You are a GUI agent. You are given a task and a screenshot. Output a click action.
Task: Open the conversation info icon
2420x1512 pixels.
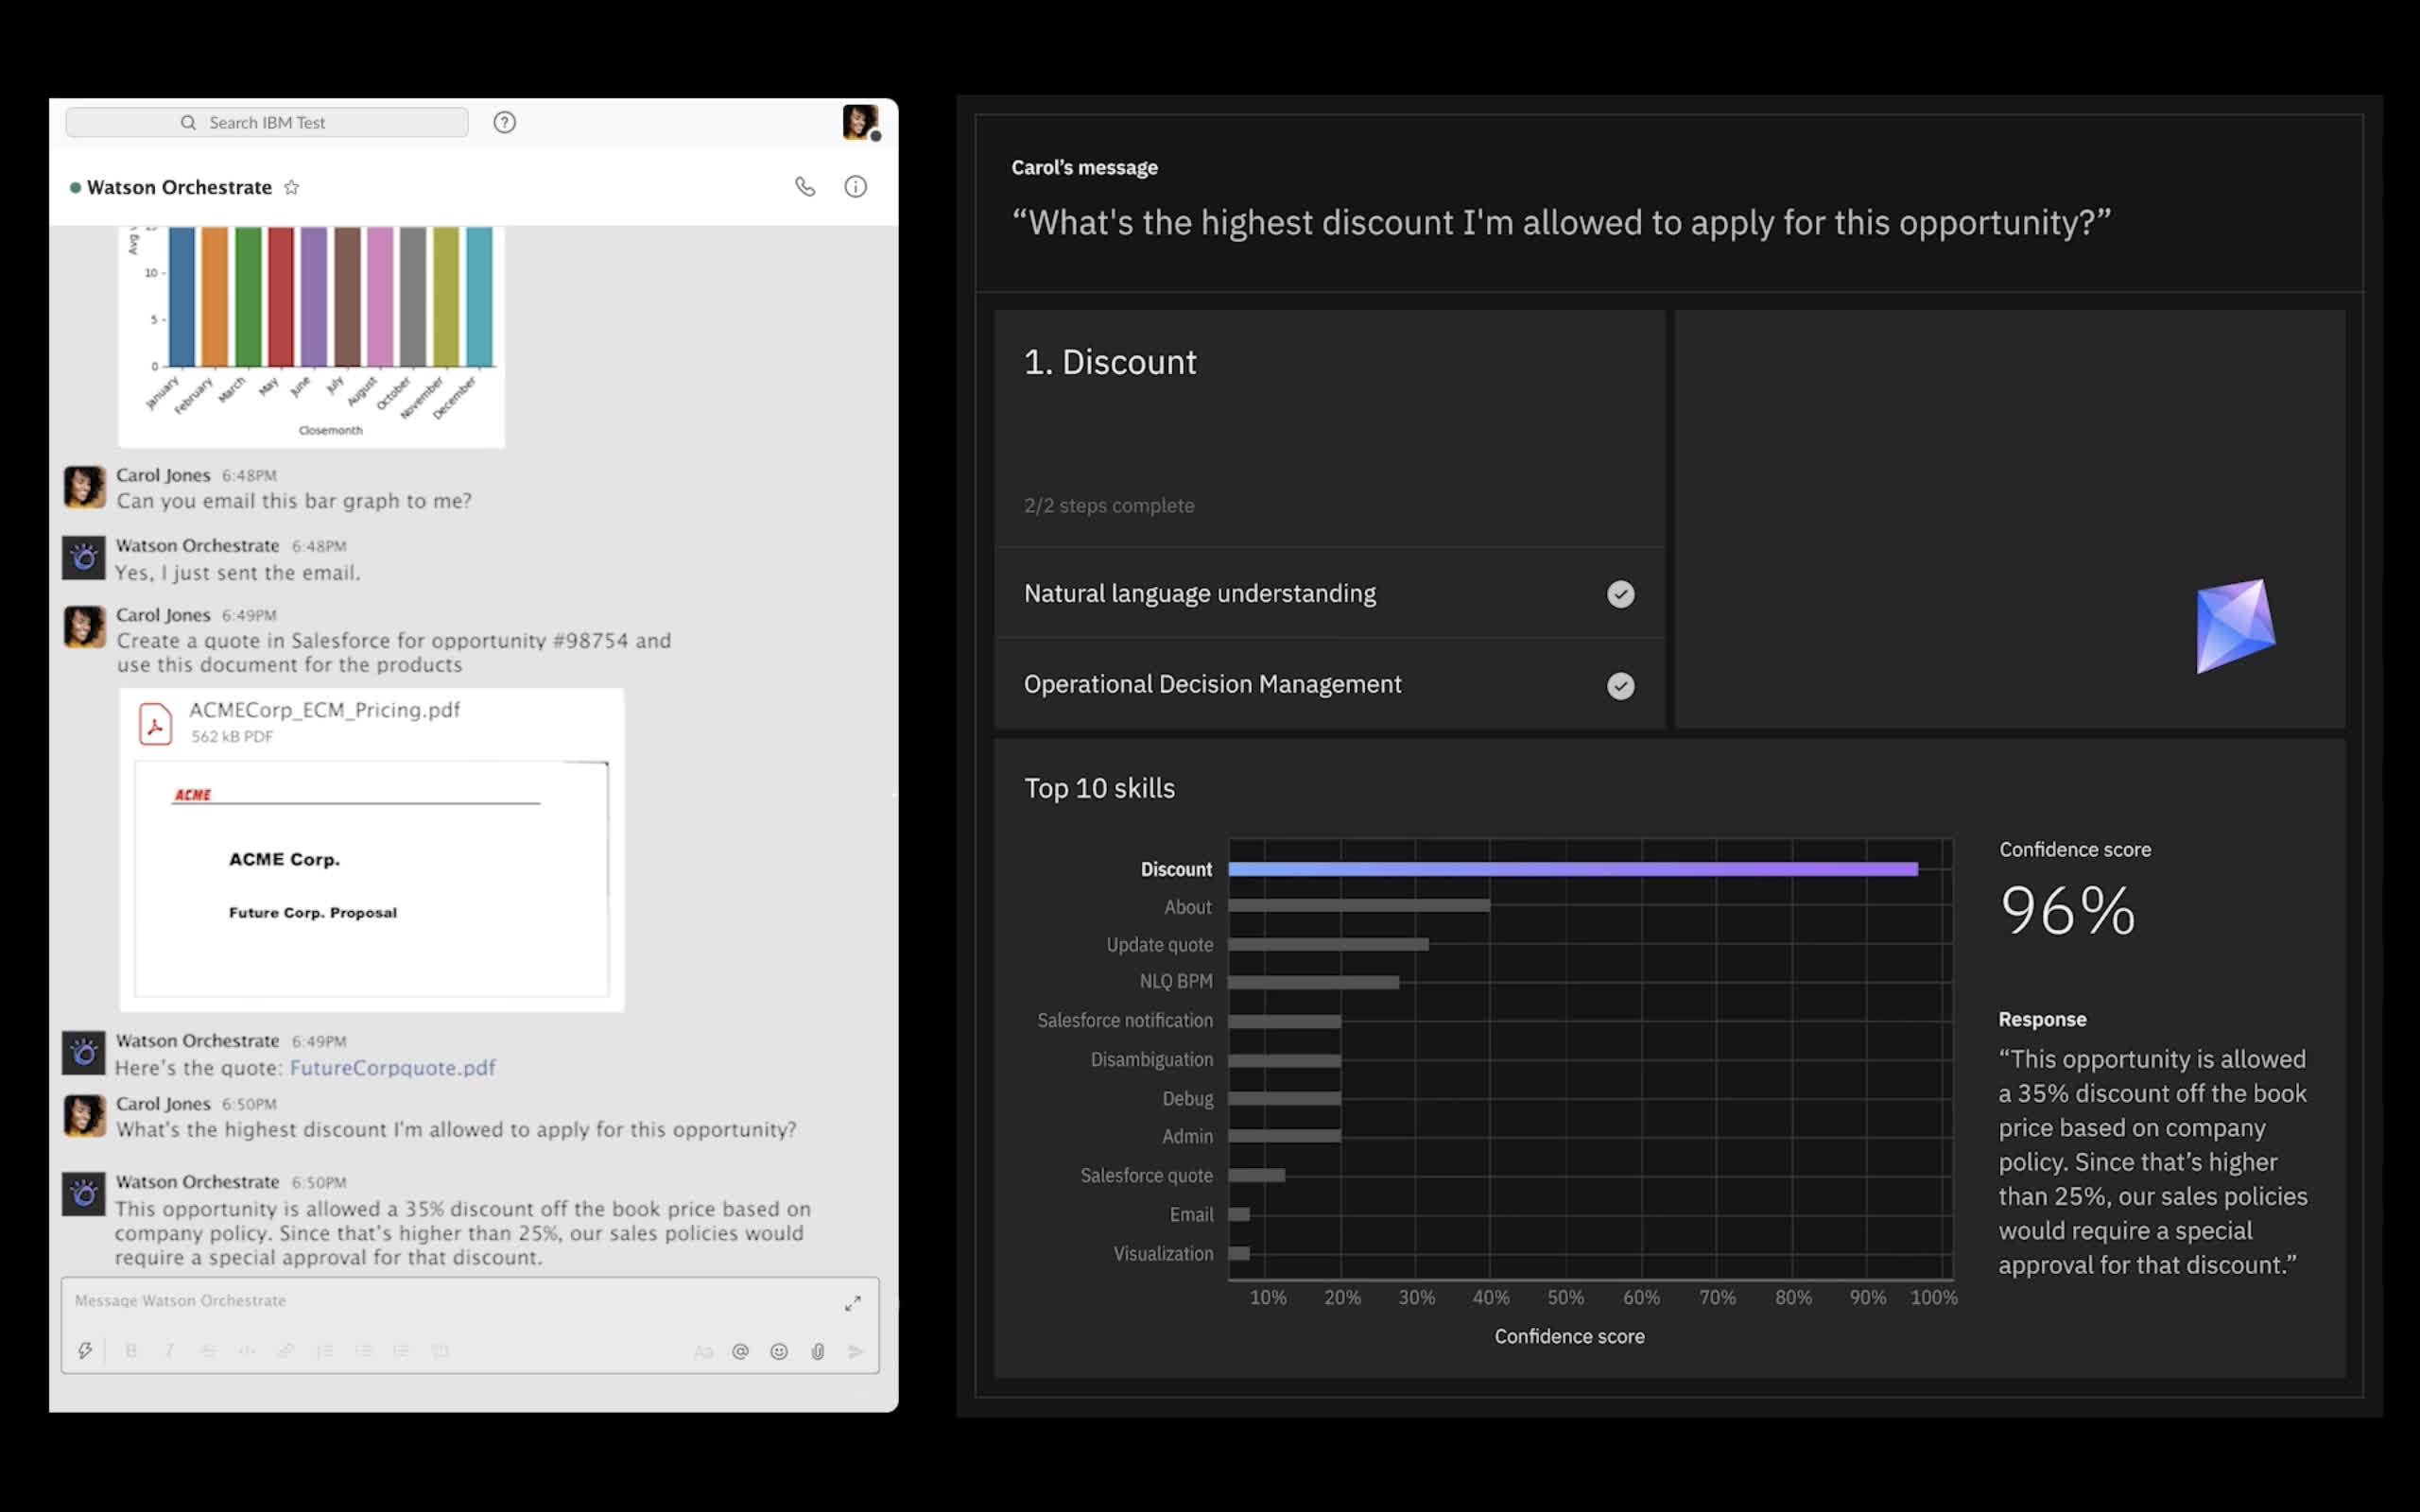[x=855, y=187]
